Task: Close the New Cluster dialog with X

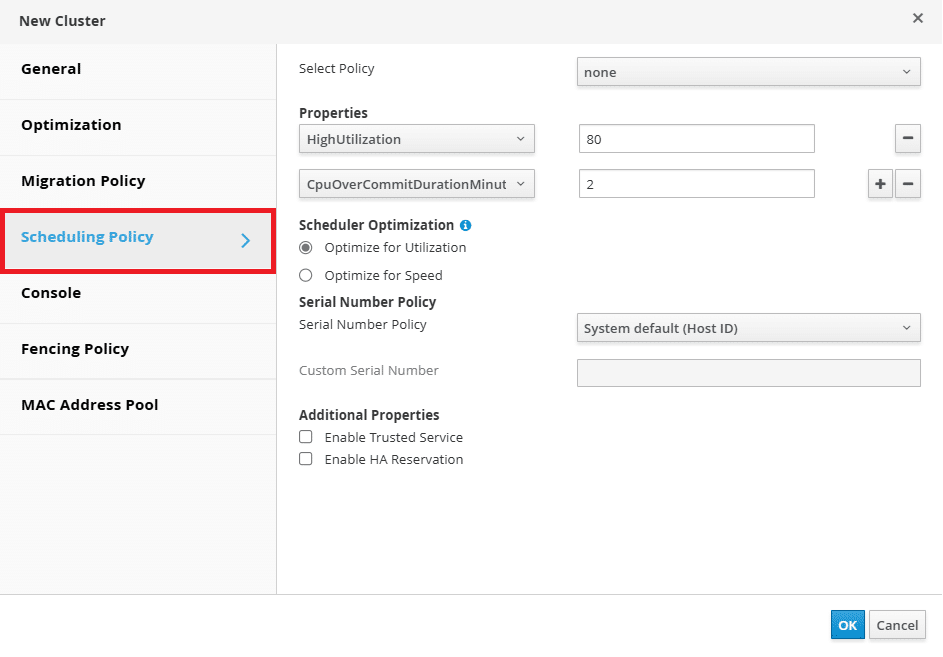Action: point(918,18)
